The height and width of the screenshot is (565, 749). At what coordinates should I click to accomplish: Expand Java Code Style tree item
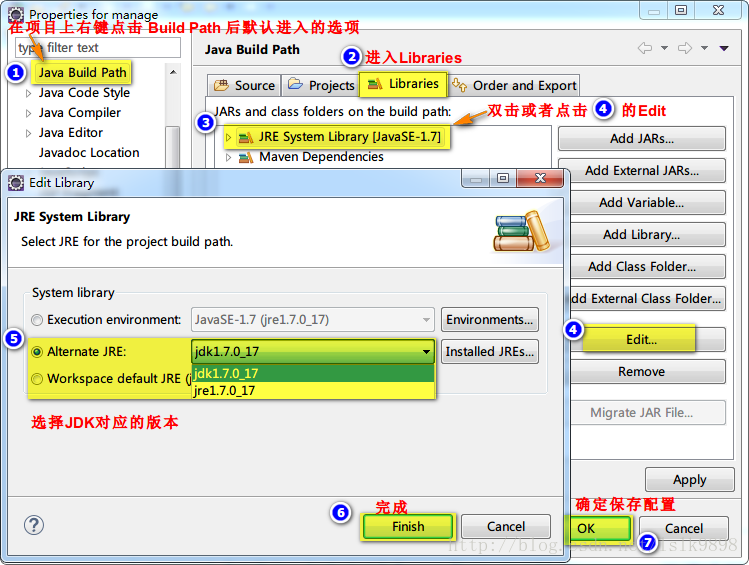coord(28,93)
